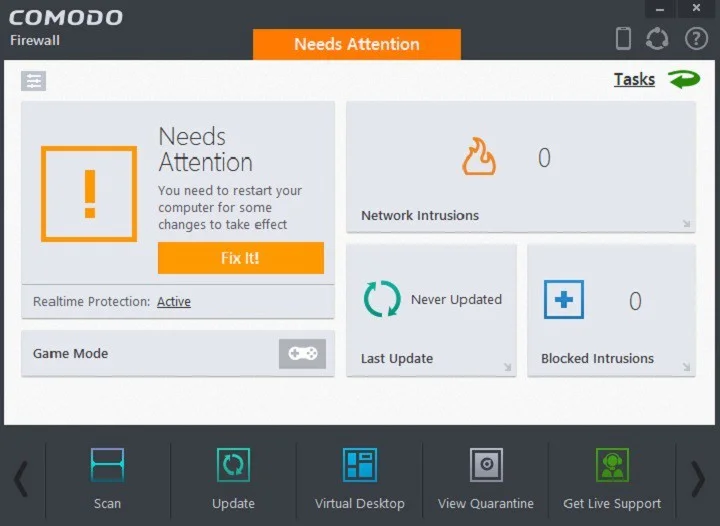Open the Tasks link
Viewport: 720px width, 526px height.
[x=634, y=79]
